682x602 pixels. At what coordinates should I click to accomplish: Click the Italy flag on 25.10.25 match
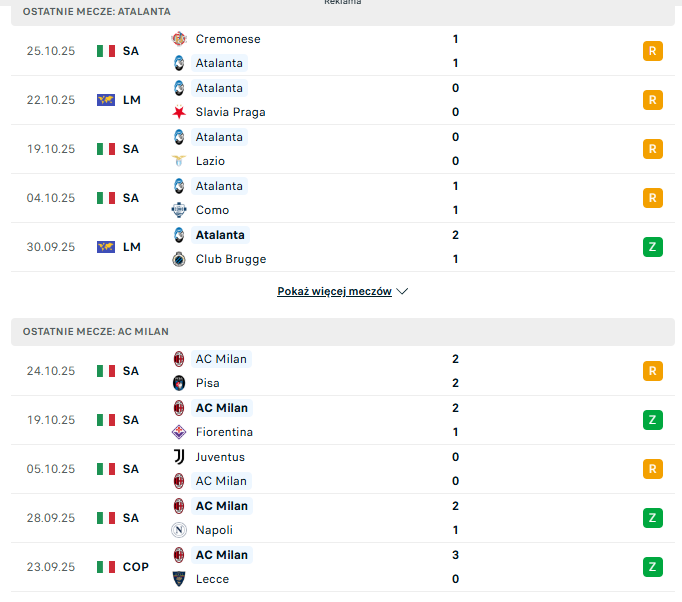pyautogui.click(x=106, y=51)
